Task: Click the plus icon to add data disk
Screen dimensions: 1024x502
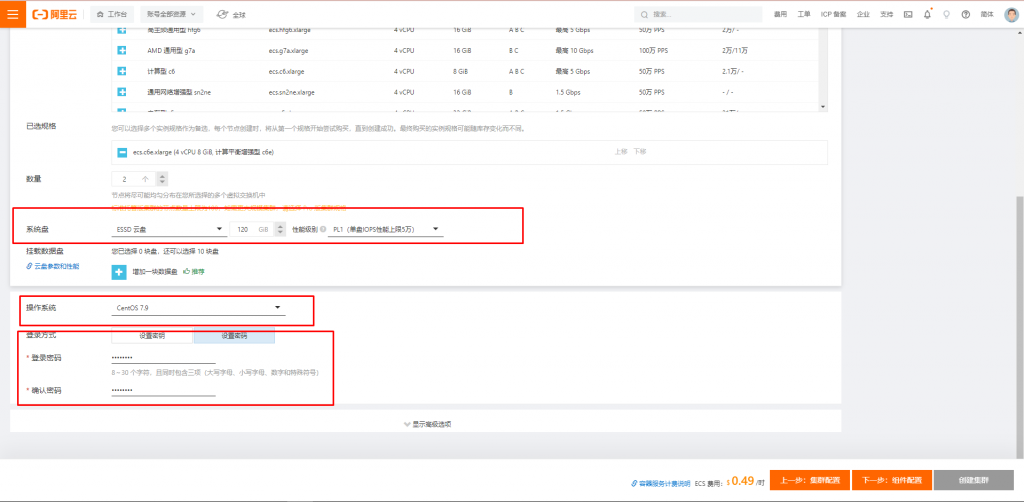Action: pyautogui.click(x=119, y=272)
